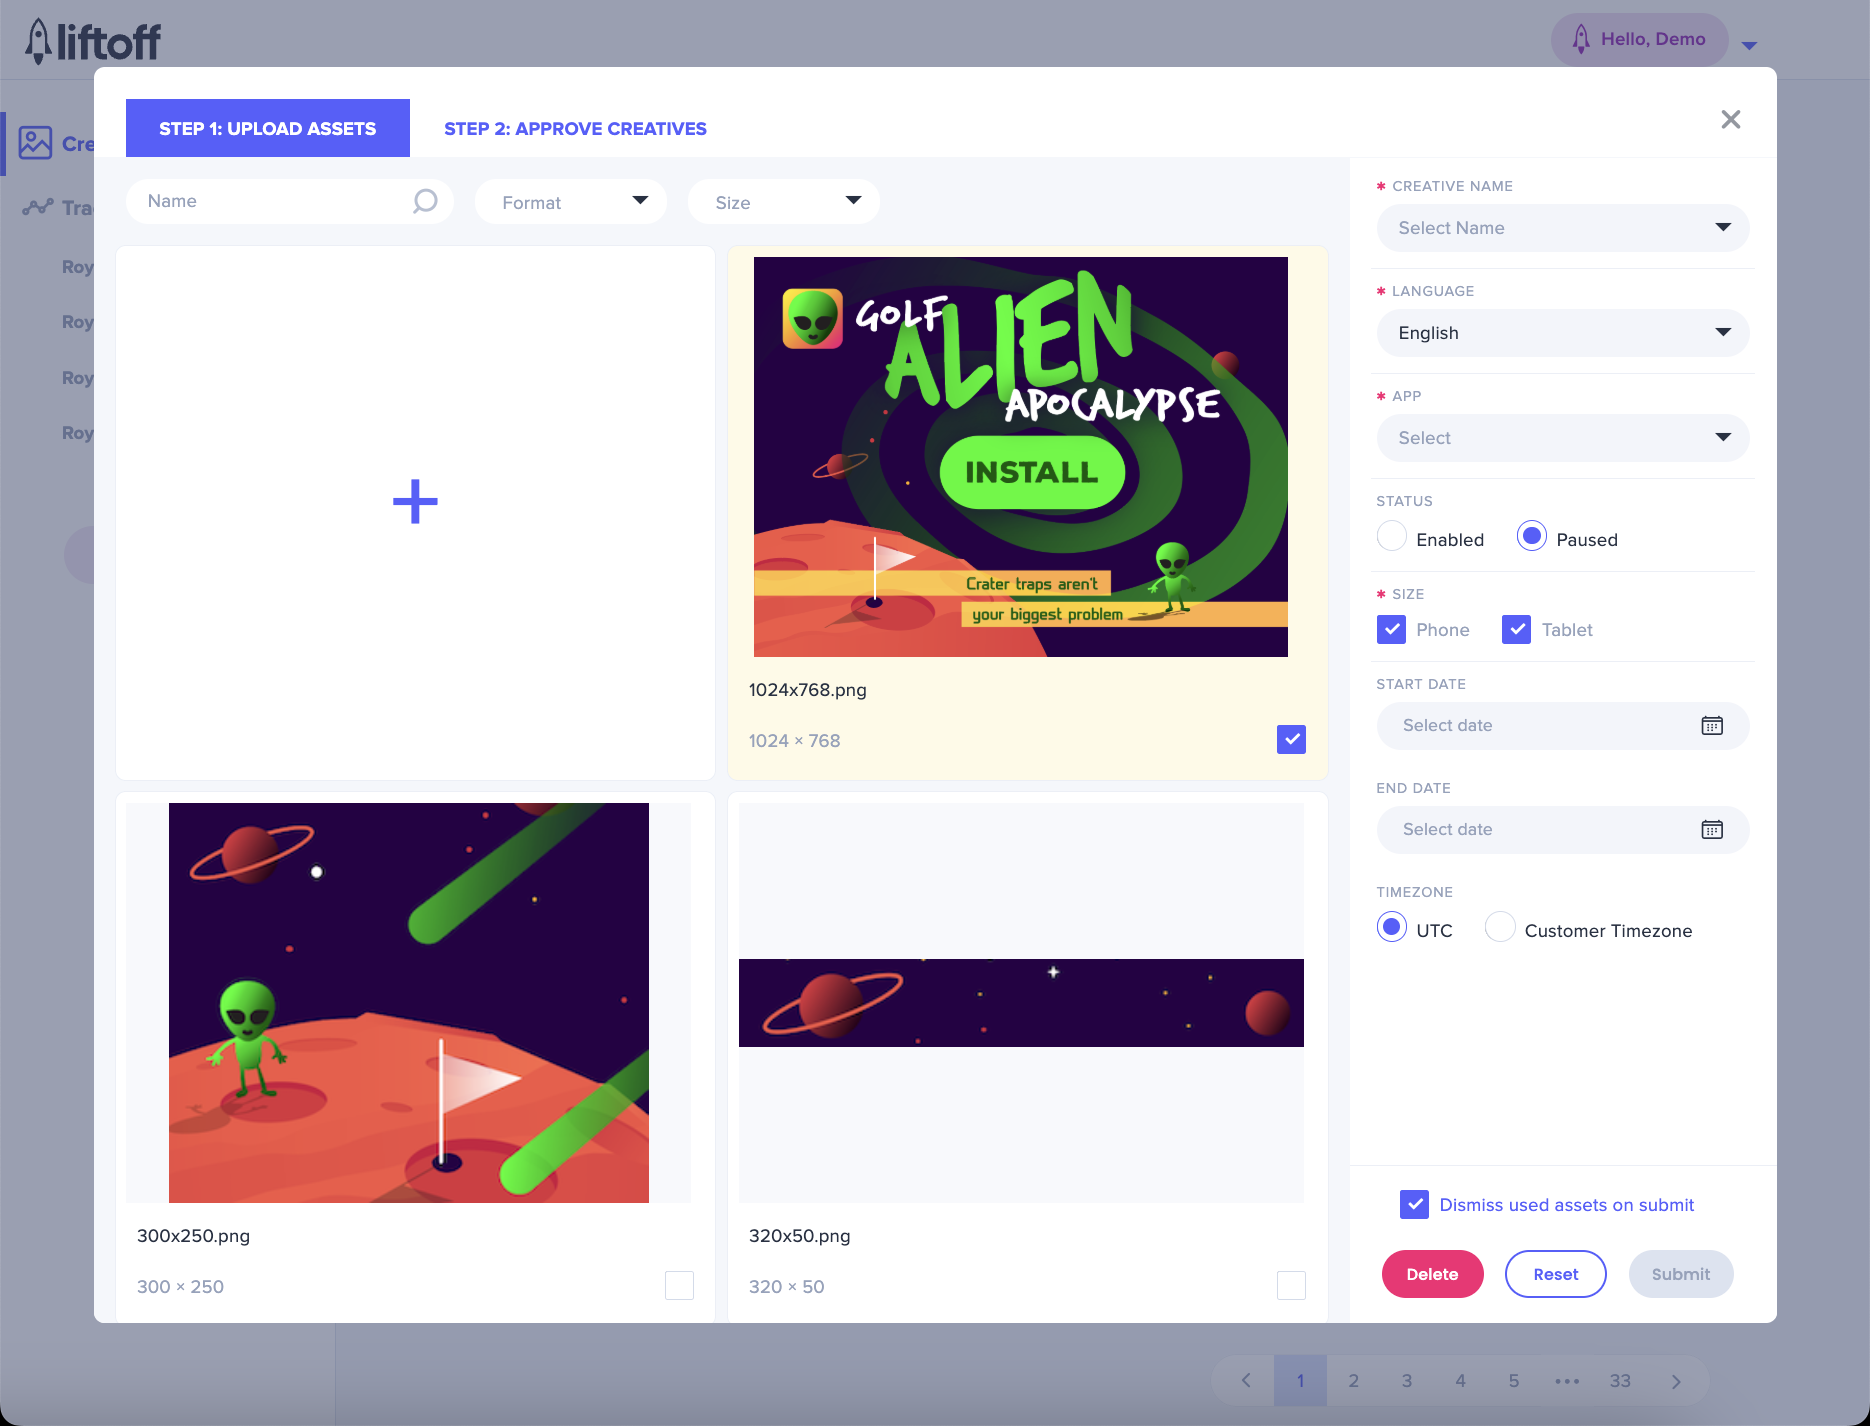
Task: Close the upload assets dialog
Action: tap(1730, 120)
